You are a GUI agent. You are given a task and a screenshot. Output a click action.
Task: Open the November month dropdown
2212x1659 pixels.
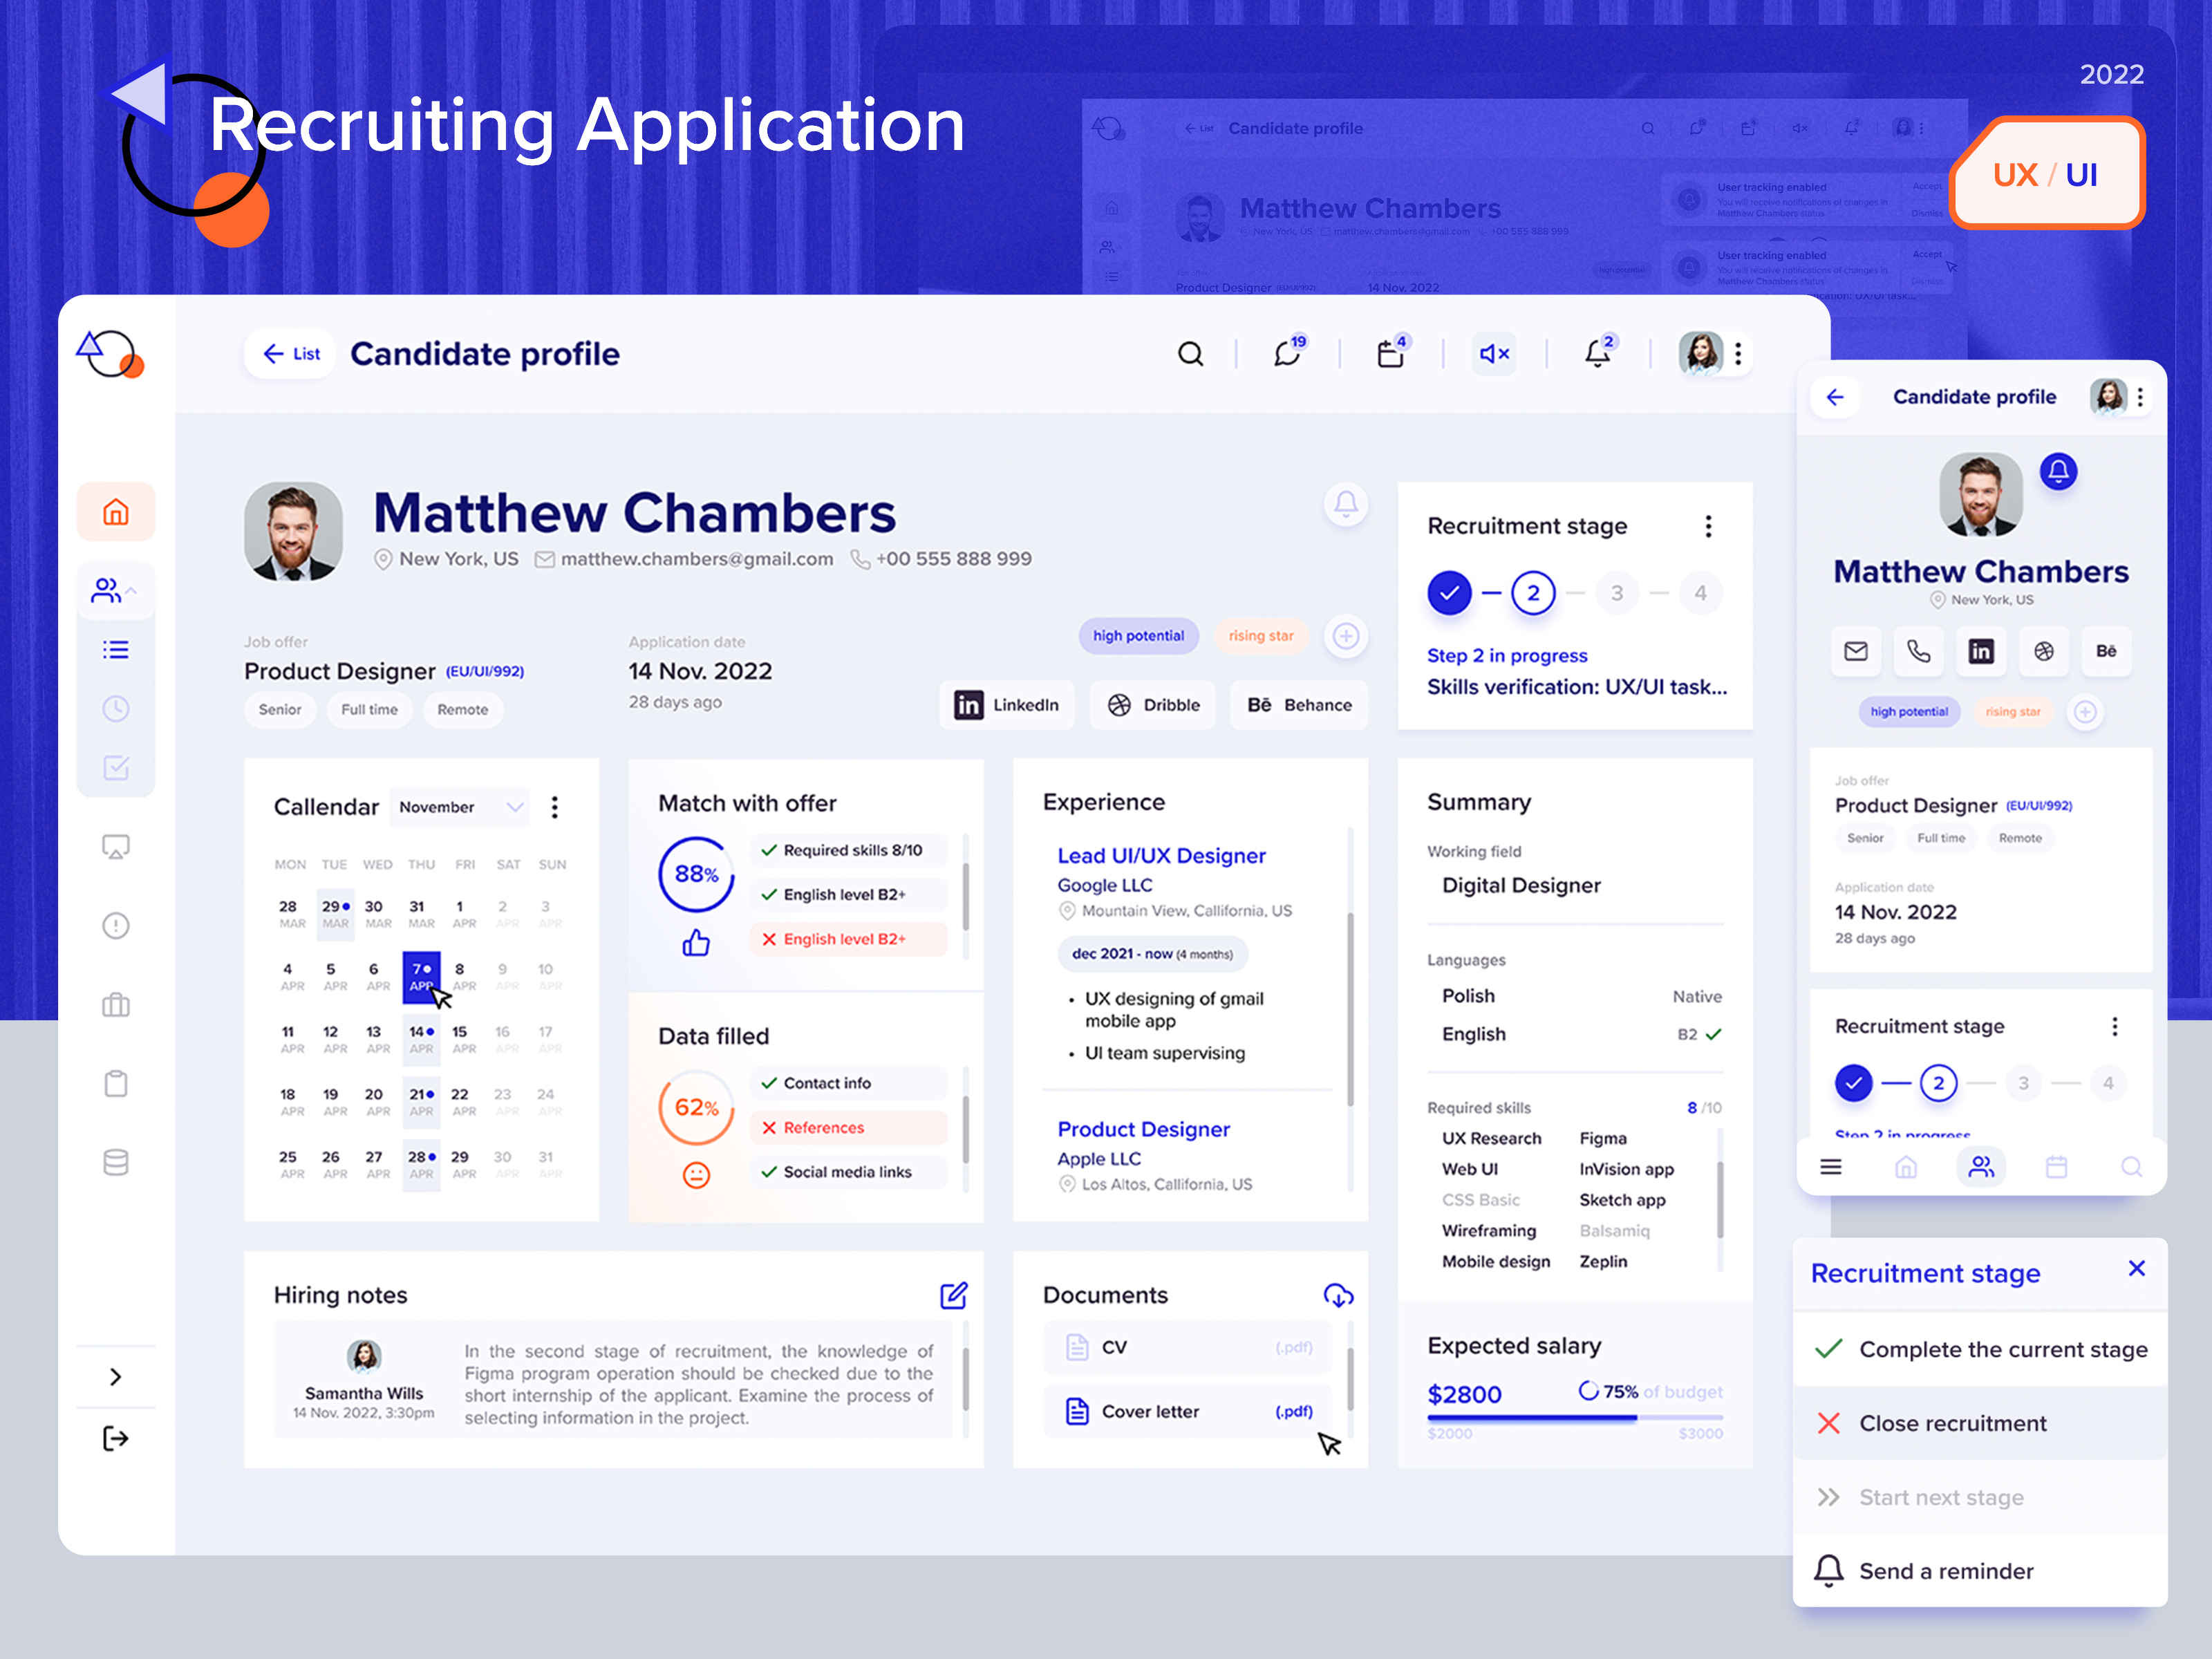(x=461, y=807)
